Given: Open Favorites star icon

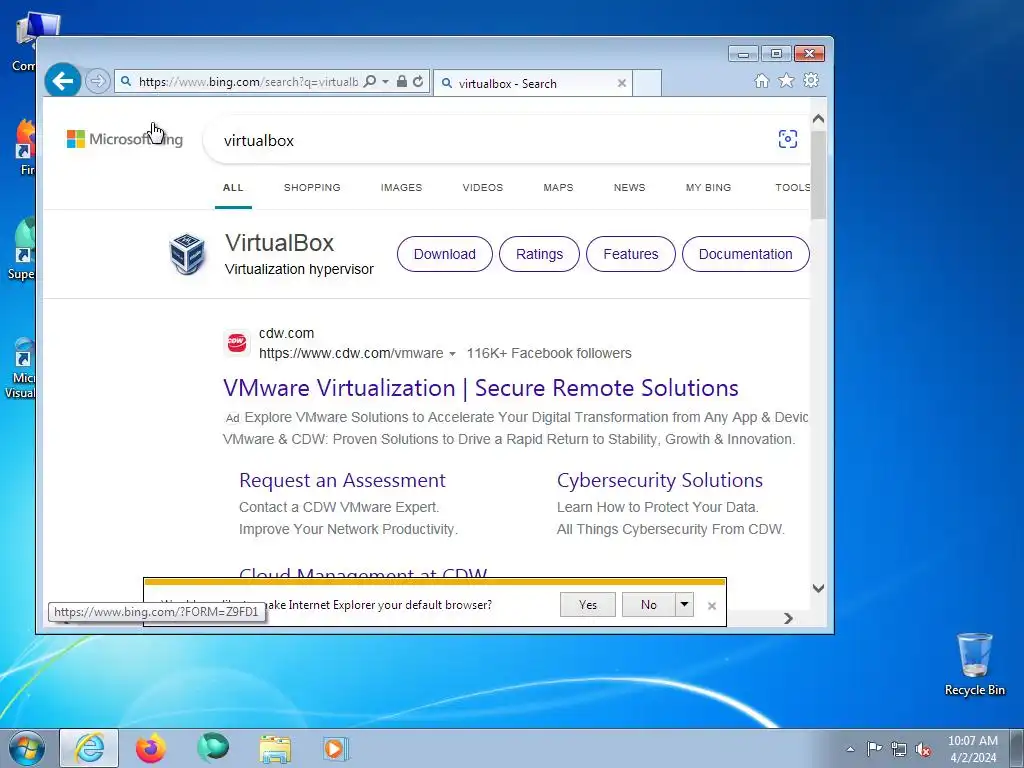Looking at the screenshot, I should [x=786, y=80].
